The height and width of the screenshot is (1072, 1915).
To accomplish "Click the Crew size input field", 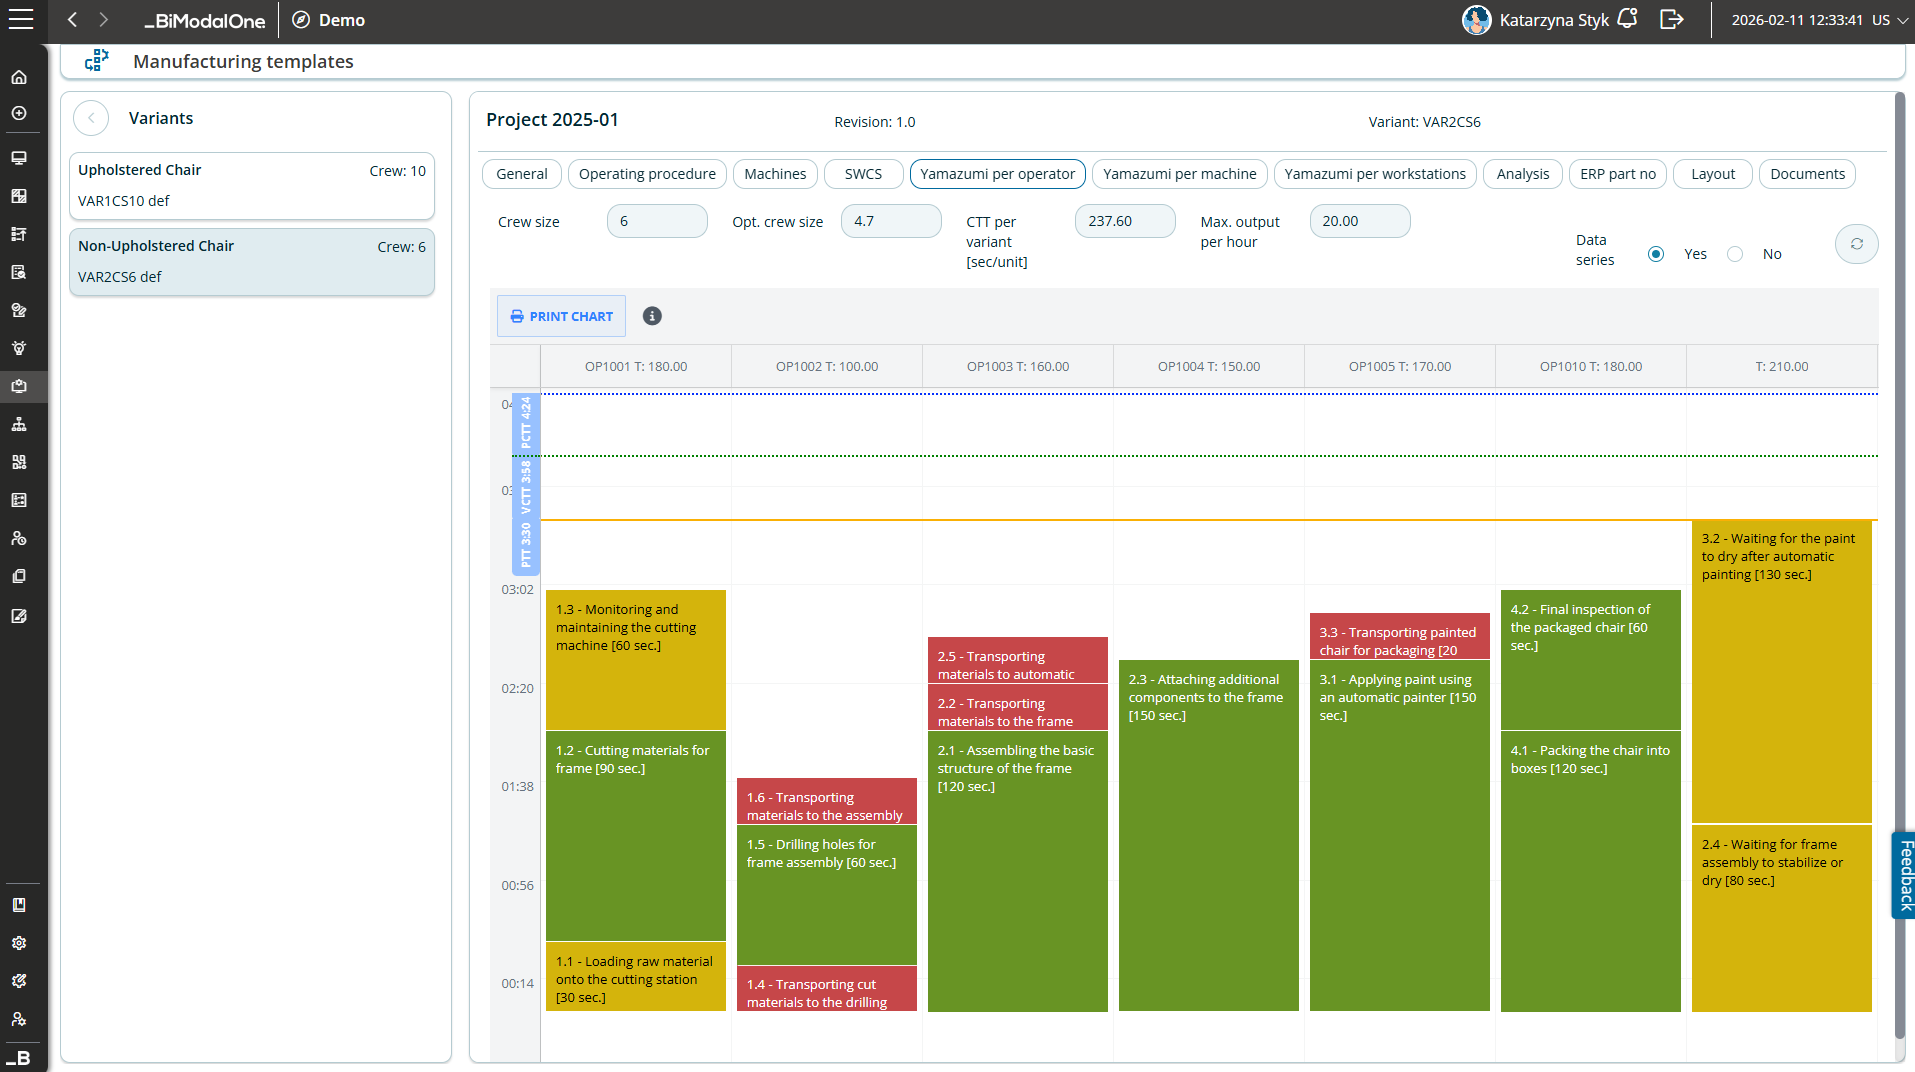I will pos(656,221).
